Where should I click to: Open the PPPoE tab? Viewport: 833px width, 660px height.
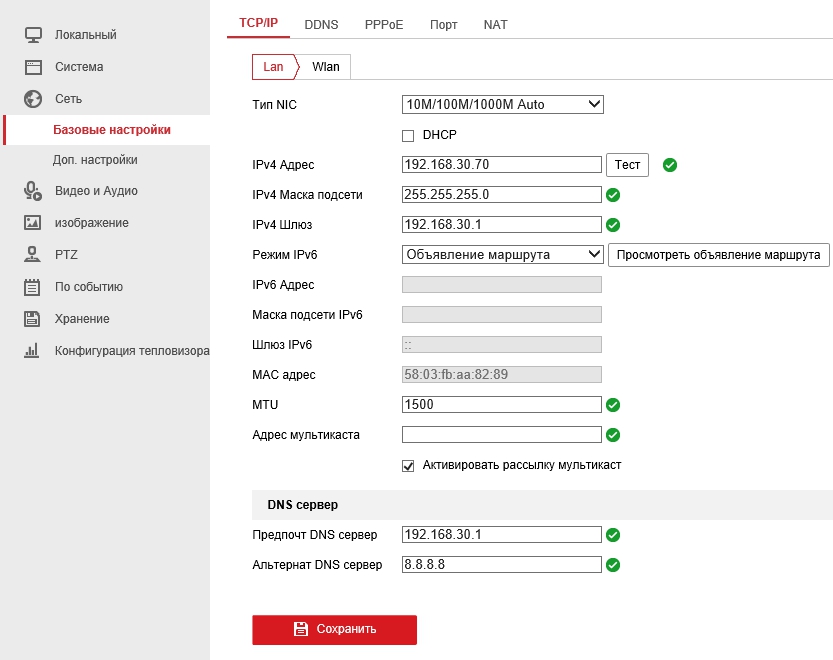(x=384, y=24)
